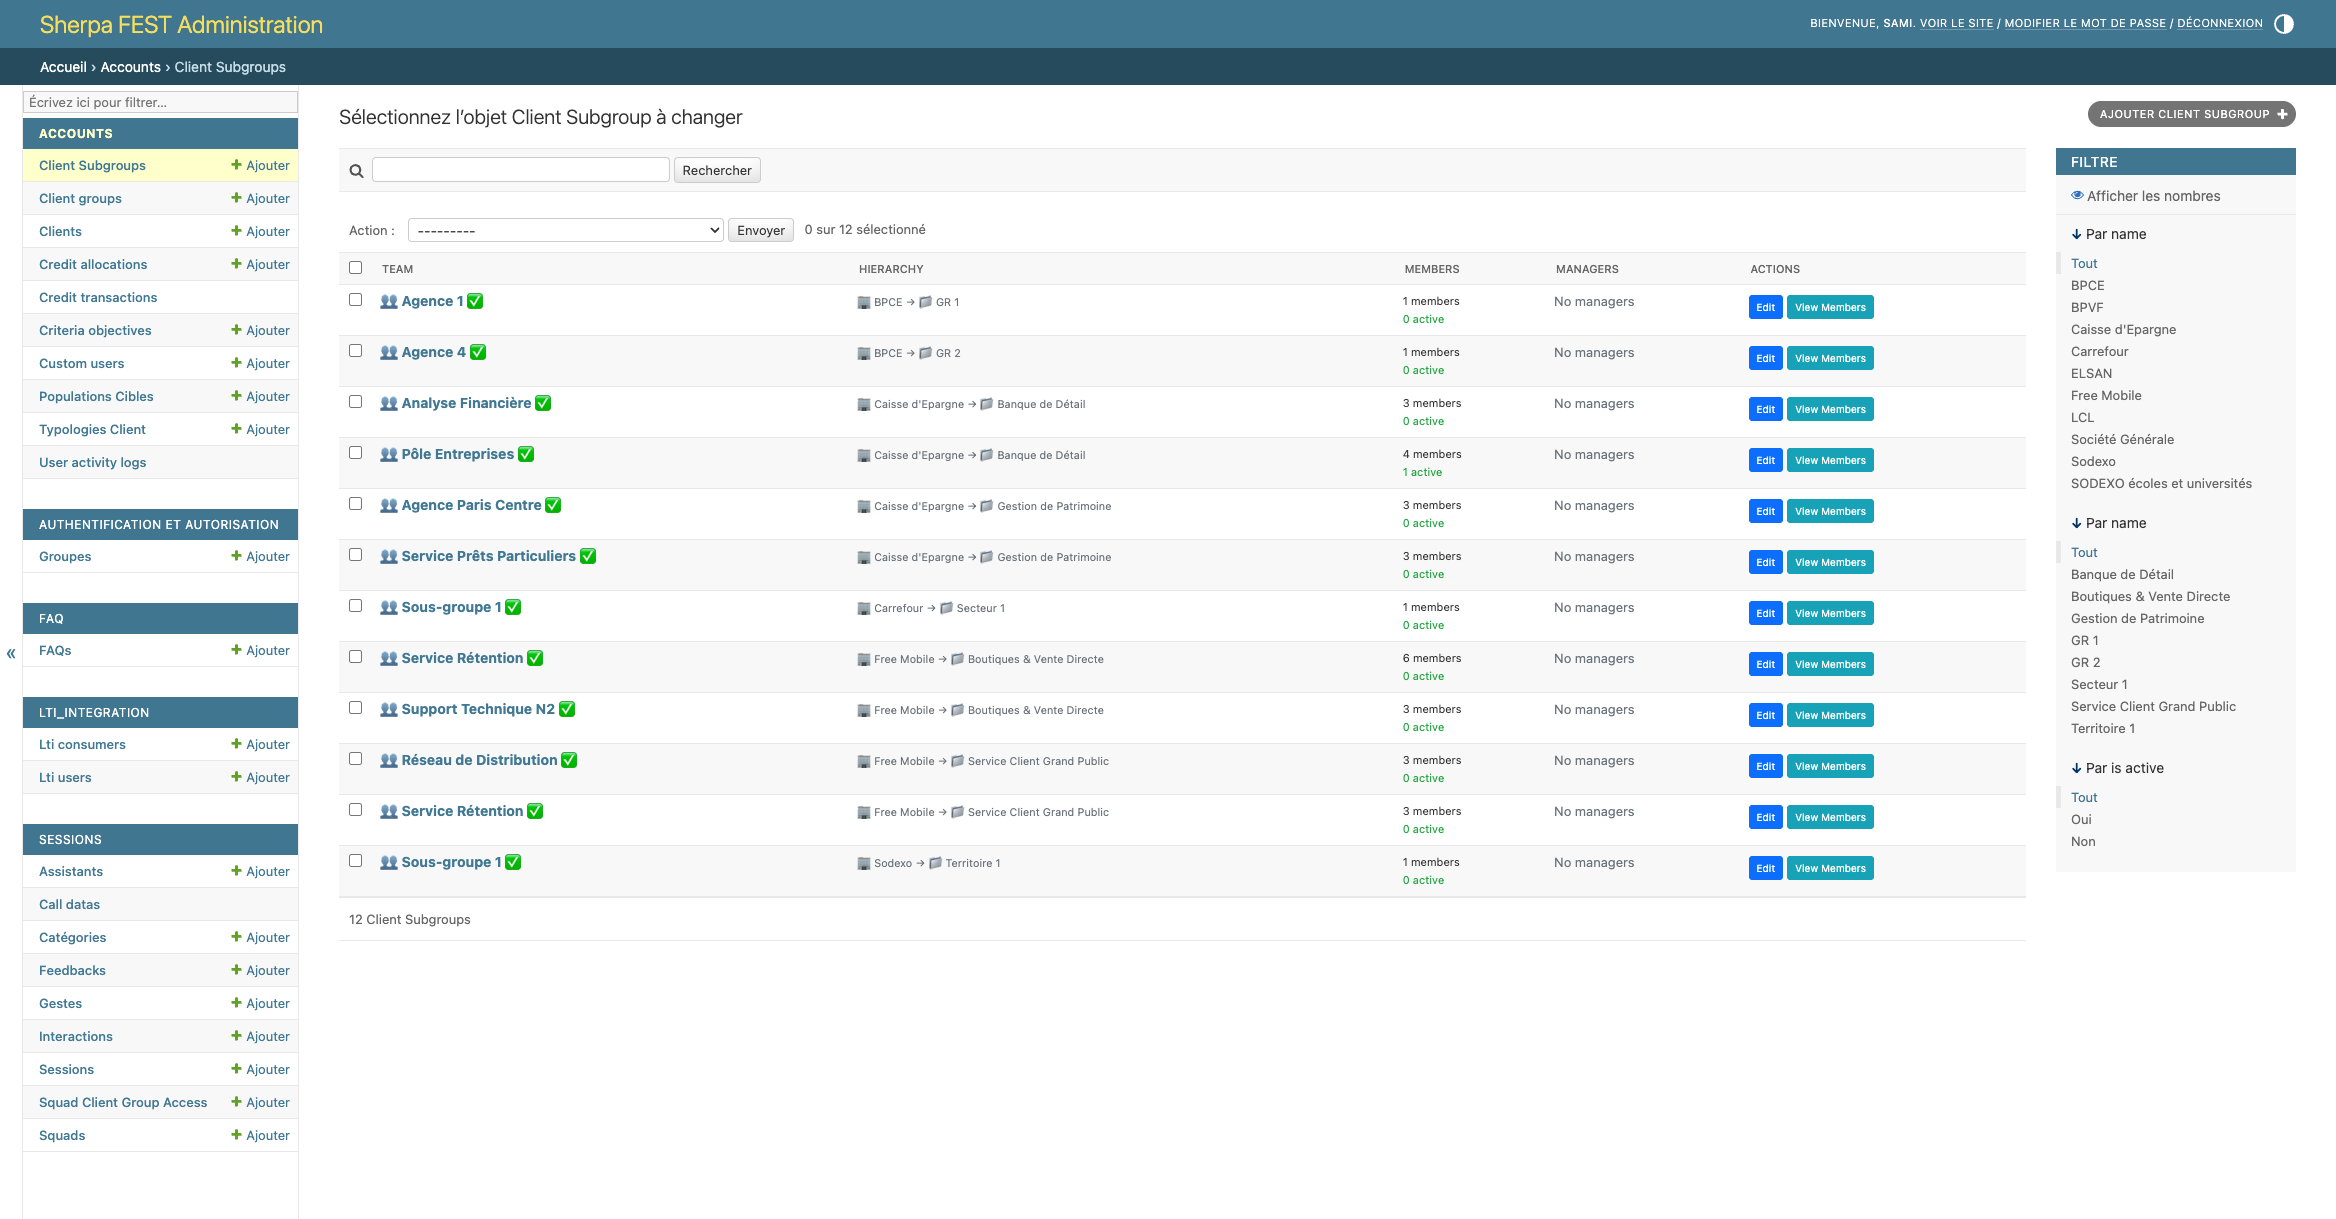2336x1219 pixels.
Task: Select the Support Technique N2 checkbox
Action: coord(355,708)
